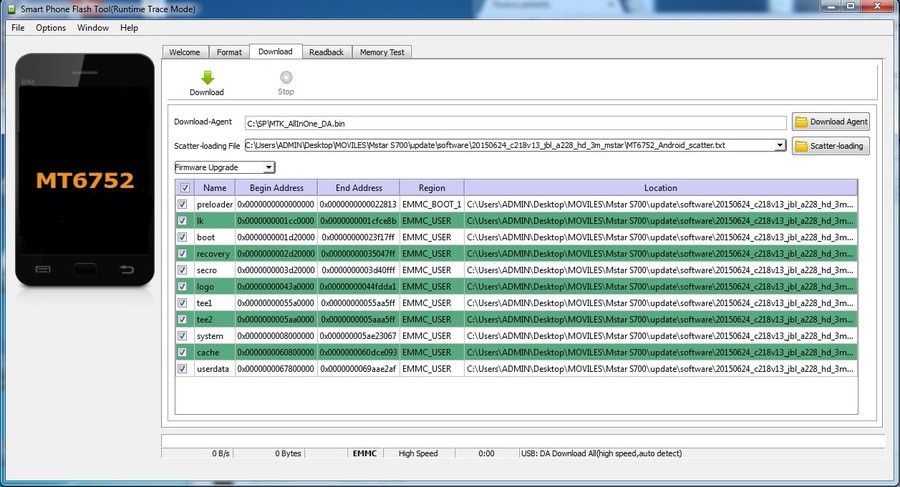Viewport: 900px width, 487px height.
Task: Switch to the Readback tab
Action: point(327,52)
